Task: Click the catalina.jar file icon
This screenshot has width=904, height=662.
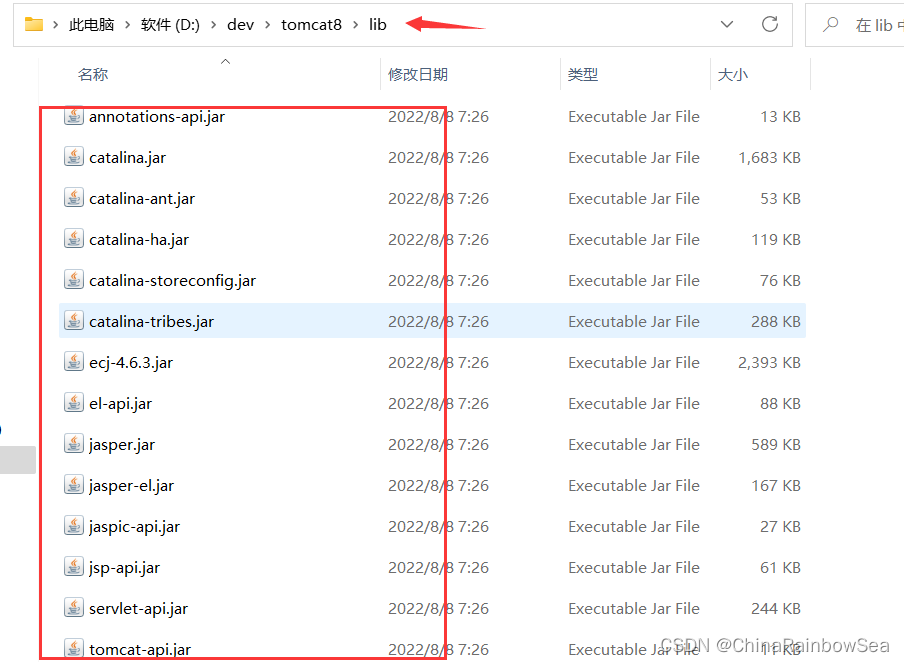Action: click(x=73, y=157)
